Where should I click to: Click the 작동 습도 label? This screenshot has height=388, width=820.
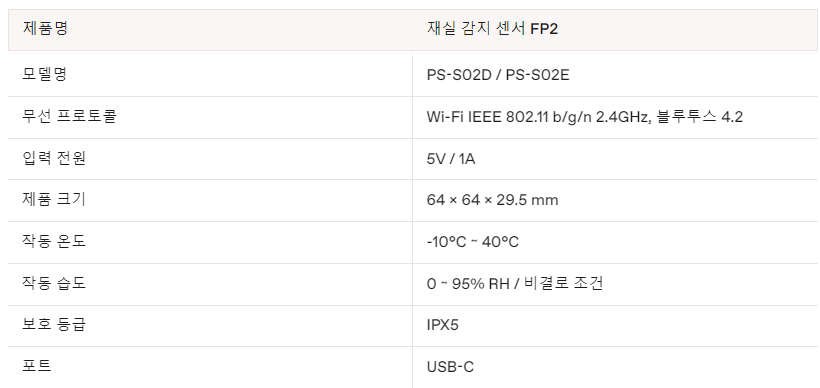pyautogui.click(x=54, y=283)
